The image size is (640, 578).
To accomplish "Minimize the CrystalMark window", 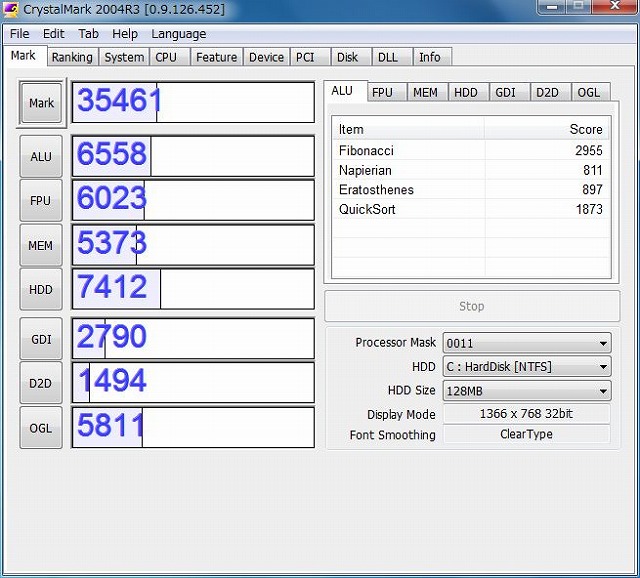I will coord(552,7).
